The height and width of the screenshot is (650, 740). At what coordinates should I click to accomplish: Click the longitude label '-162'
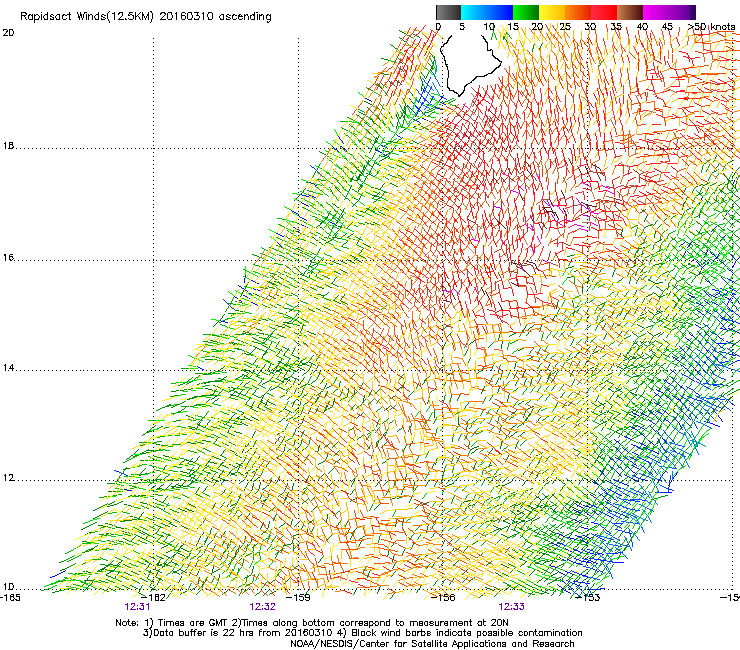pyautogui.click(x=155, y=598)
